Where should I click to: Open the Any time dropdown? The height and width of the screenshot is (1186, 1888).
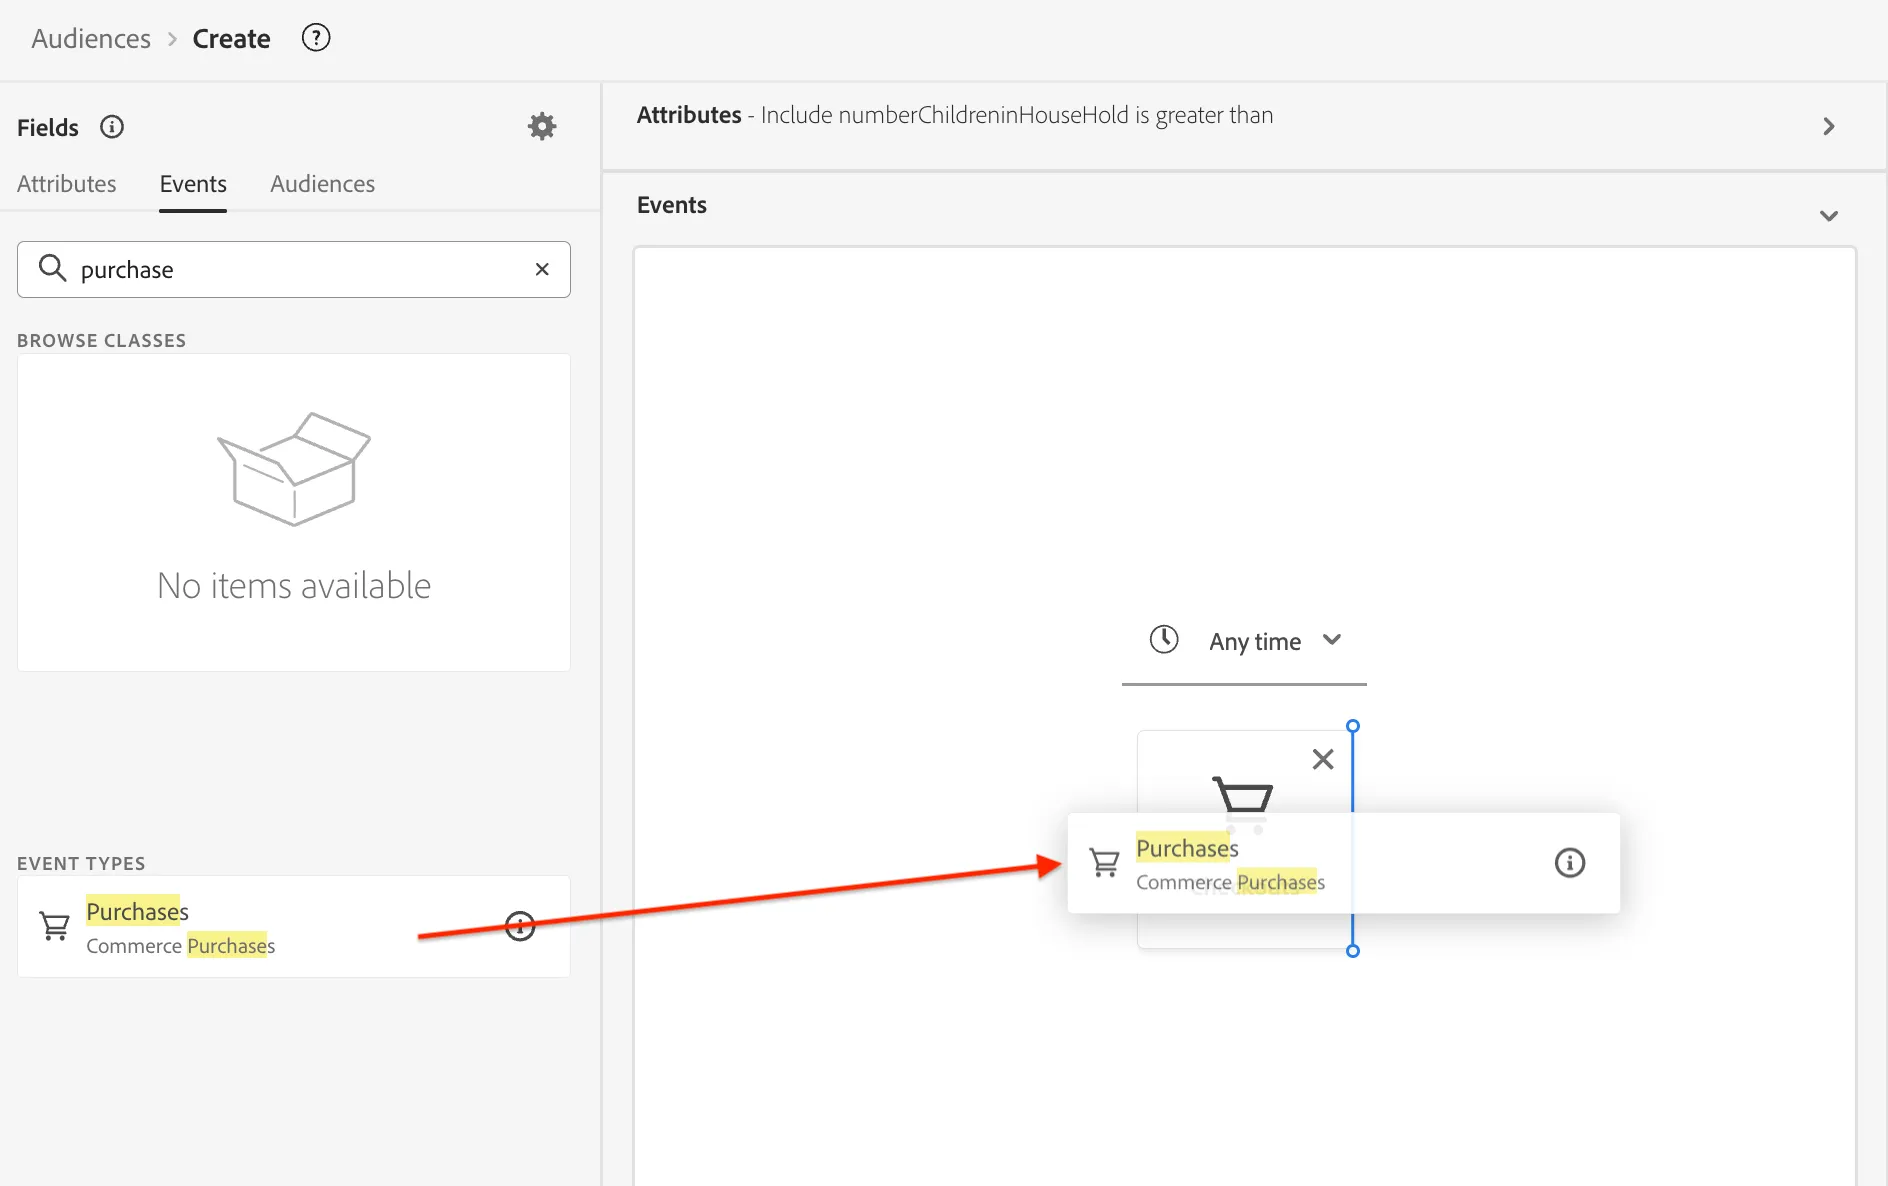click(1245, 642)
